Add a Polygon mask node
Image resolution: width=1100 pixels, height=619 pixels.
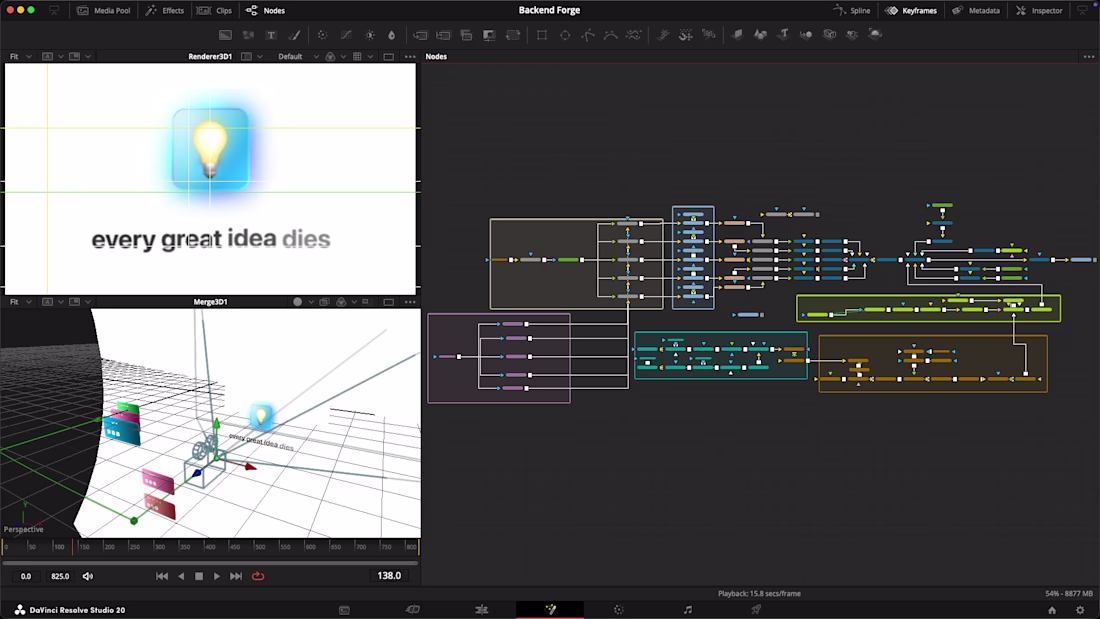point(588,34)
